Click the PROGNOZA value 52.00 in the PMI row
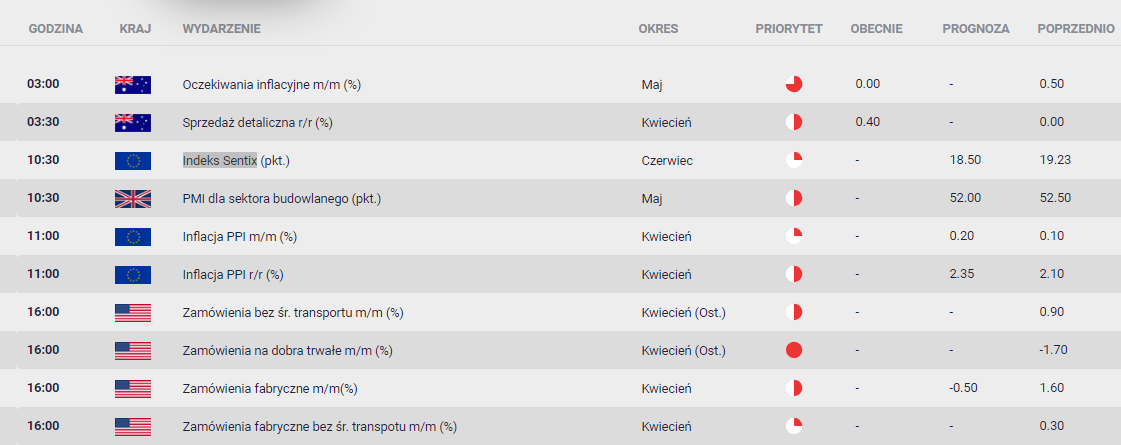The height and width of the screenshot is (445, 1121). 962,198
